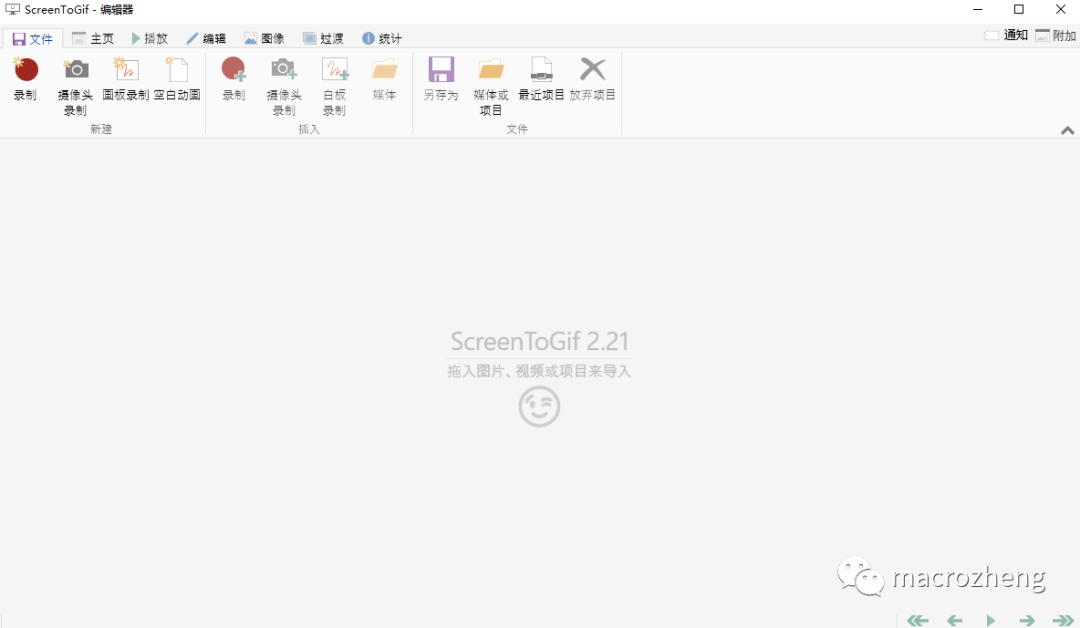The width and height of the screenshot is (1080, 628).
Task: Open the 通知 notifications panel
Action: pyautogui.click(x=1006, y=35)
